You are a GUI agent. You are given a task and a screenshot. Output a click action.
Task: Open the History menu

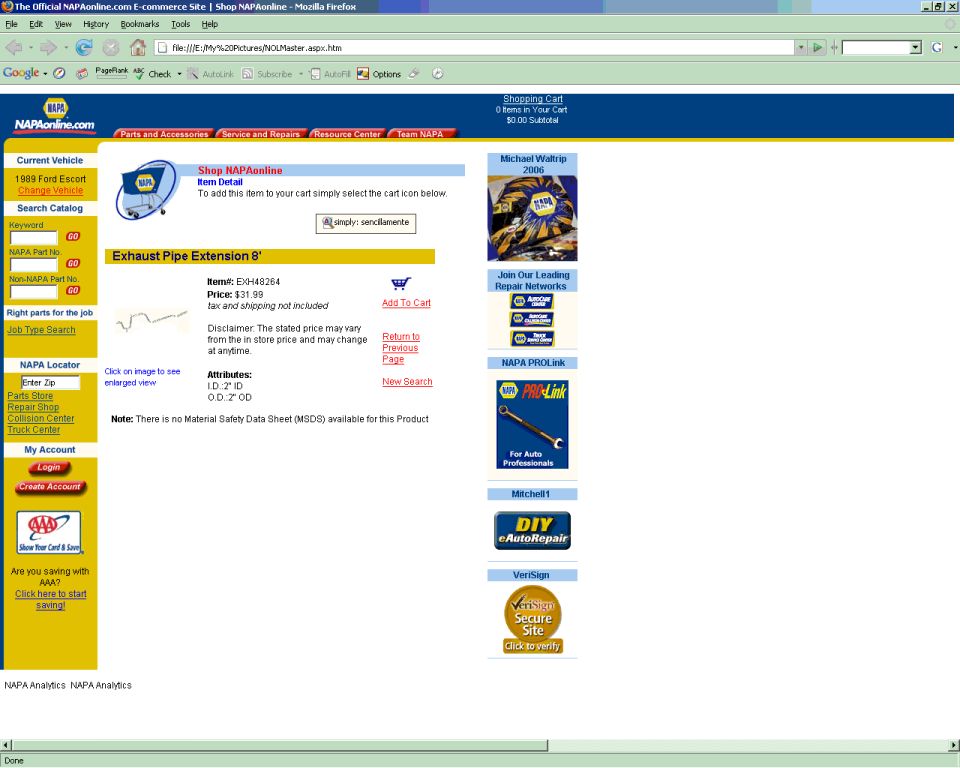[96, 24]
